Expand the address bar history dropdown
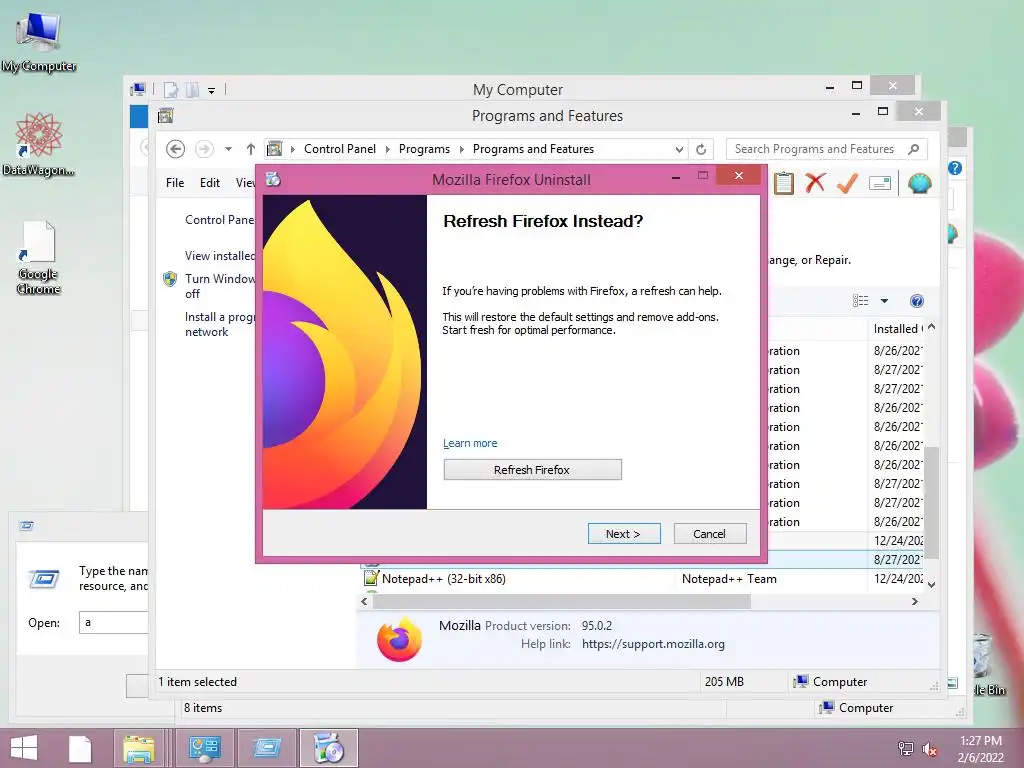 pyautogui.click(x=679, y=150)
